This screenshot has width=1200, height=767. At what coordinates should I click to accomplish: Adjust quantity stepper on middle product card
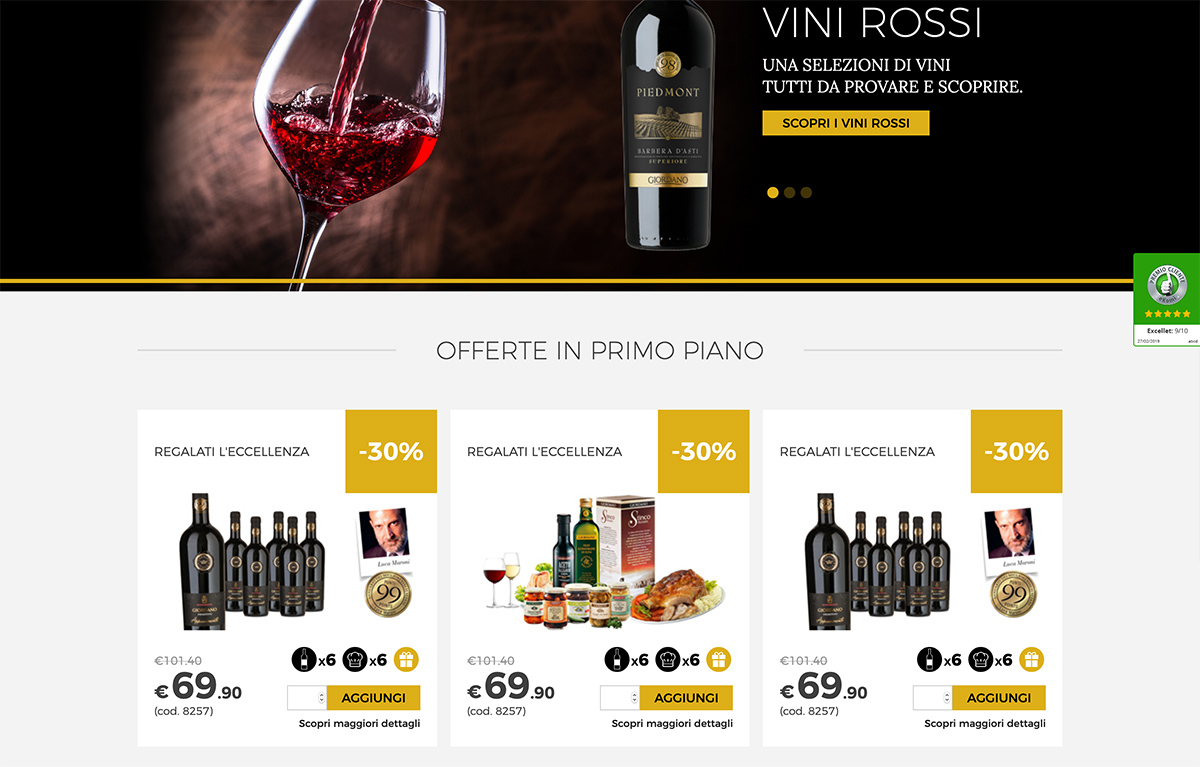620,698
